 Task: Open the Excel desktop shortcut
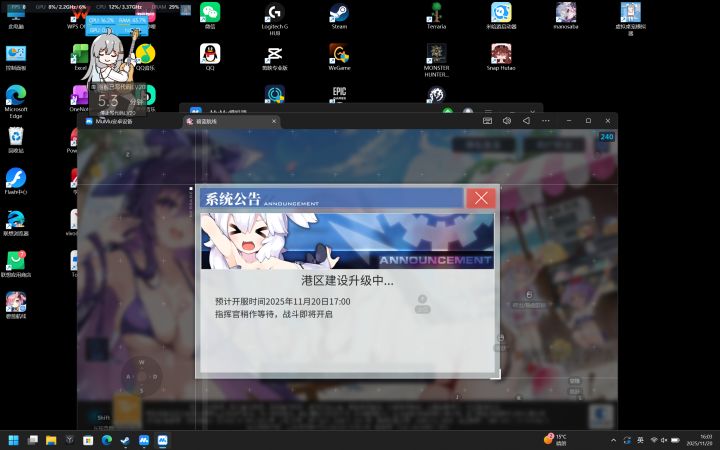[80, 57]
